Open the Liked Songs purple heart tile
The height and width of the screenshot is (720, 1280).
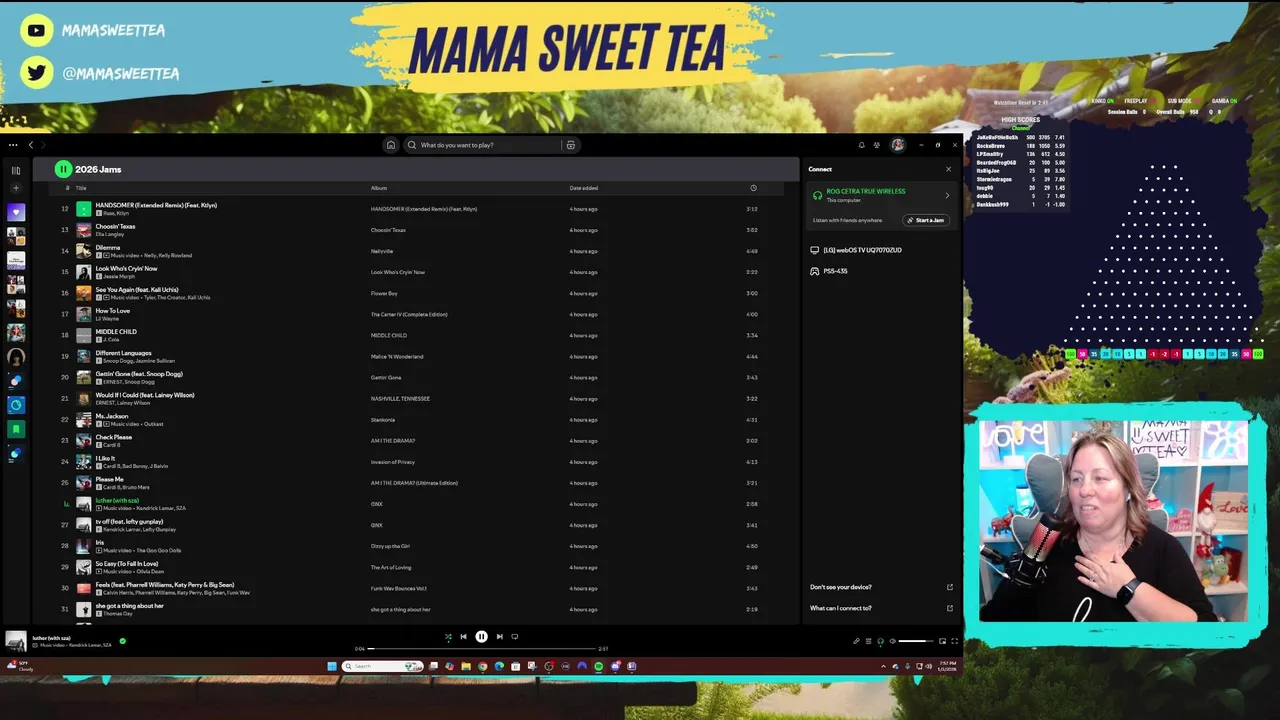(15, 212)
